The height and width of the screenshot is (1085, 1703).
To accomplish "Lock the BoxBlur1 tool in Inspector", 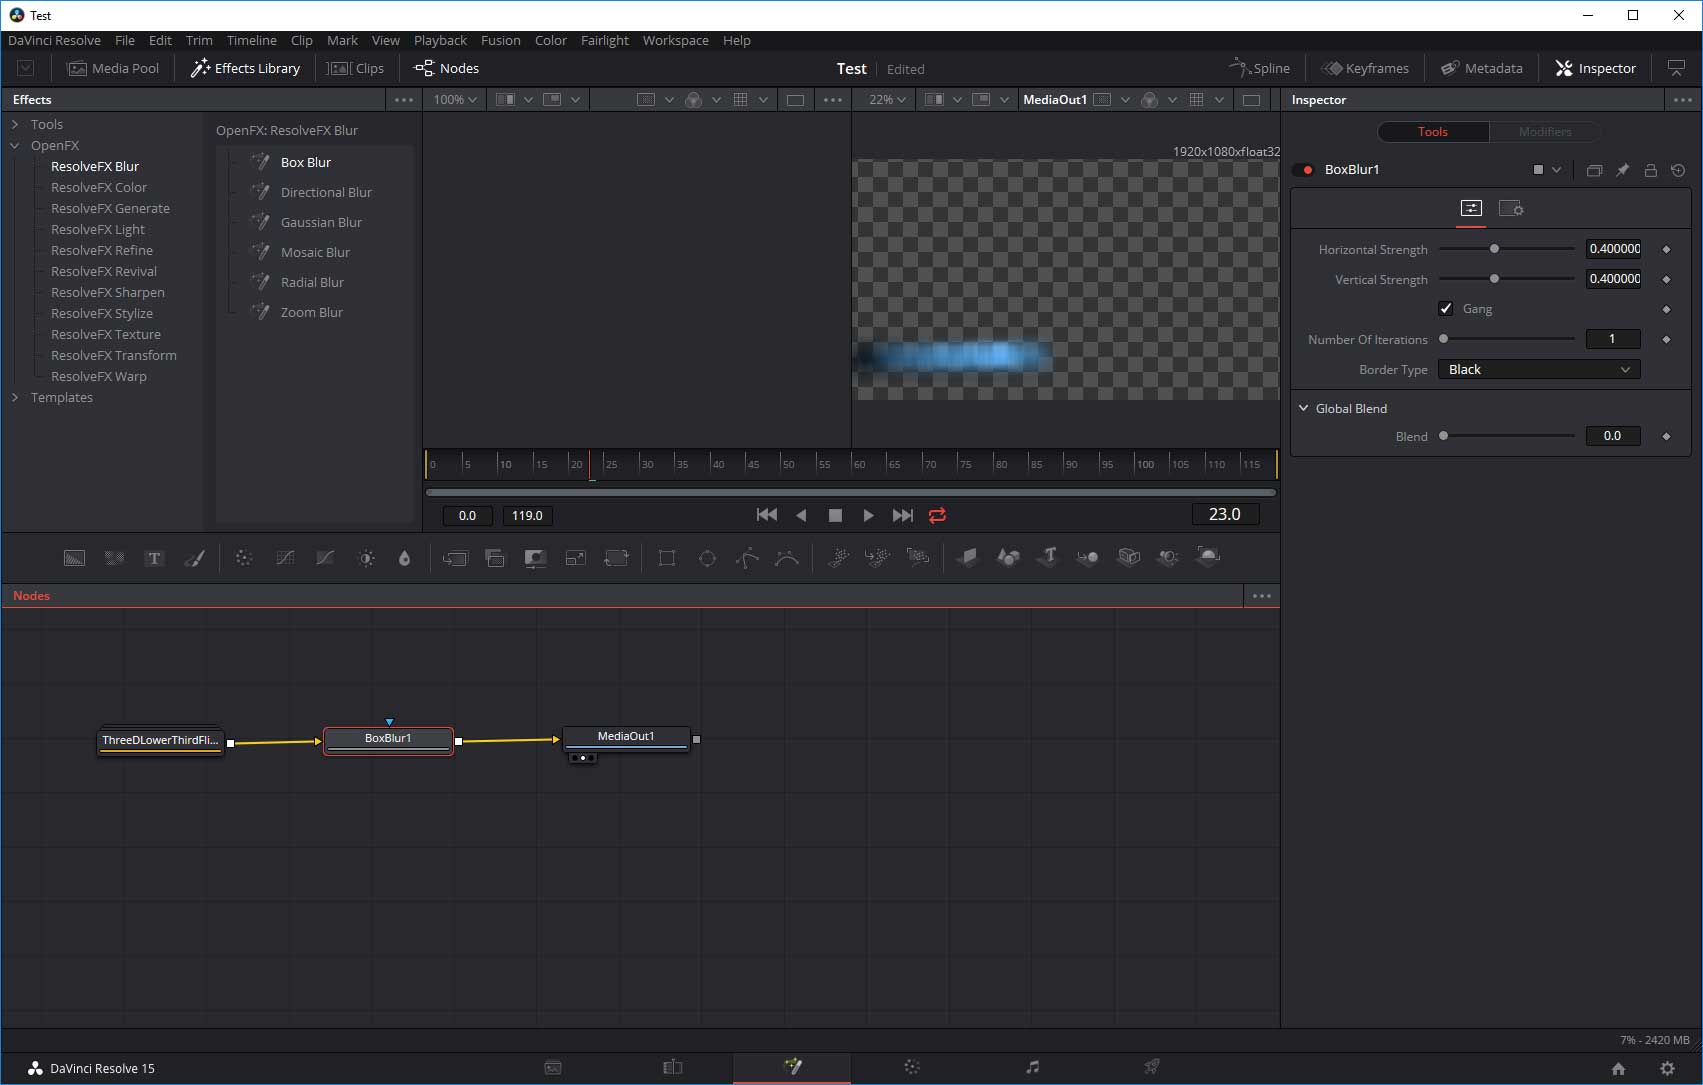I will click(x=1650, y=170).
